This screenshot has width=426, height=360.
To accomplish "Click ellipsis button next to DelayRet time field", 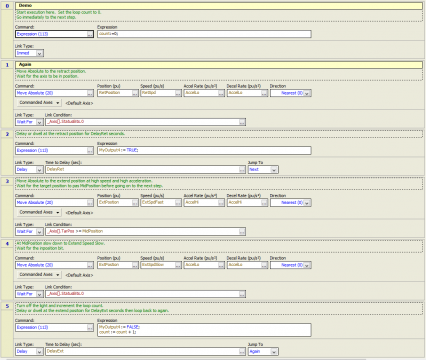I will pyautogui.click(x=242, y=170).
